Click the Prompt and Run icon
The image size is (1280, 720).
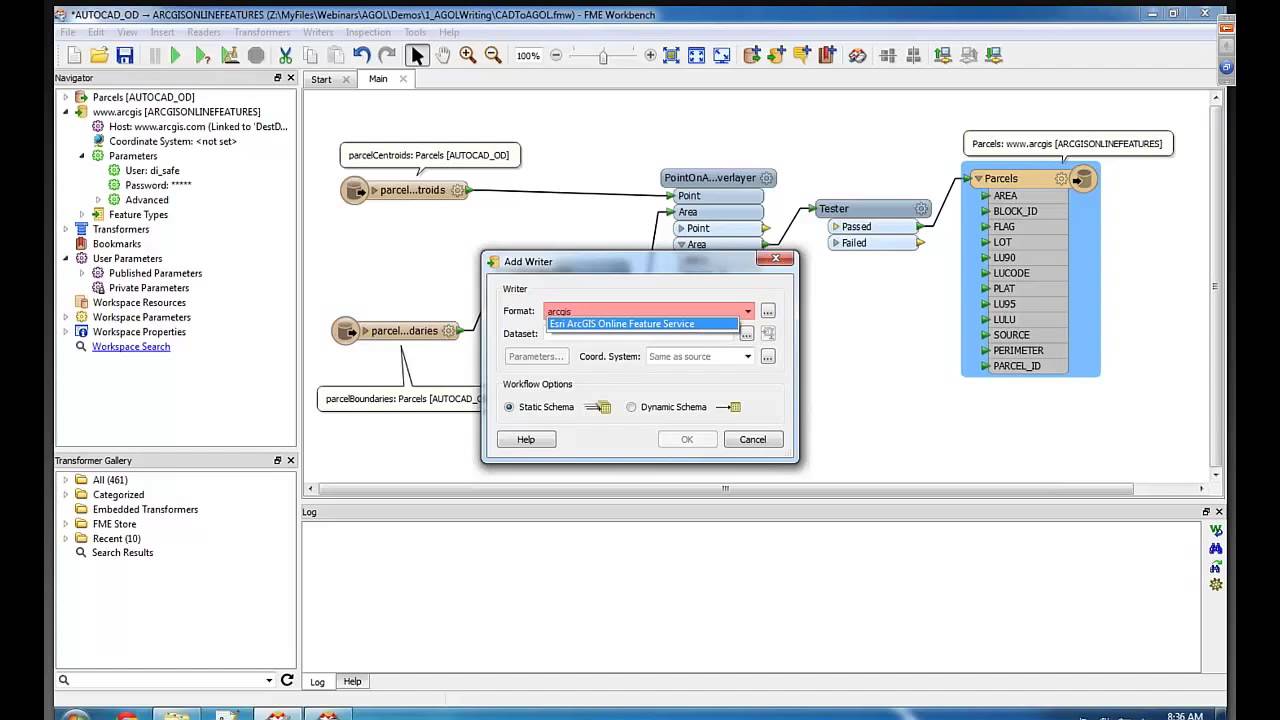203,56
